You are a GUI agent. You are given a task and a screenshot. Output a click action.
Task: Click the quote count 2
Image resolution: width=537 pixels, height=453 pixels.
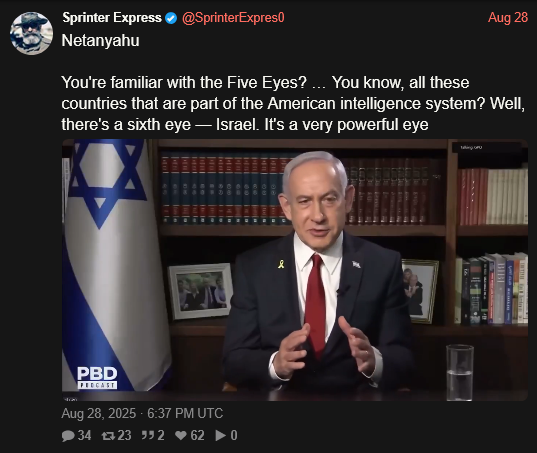(161, 436)
